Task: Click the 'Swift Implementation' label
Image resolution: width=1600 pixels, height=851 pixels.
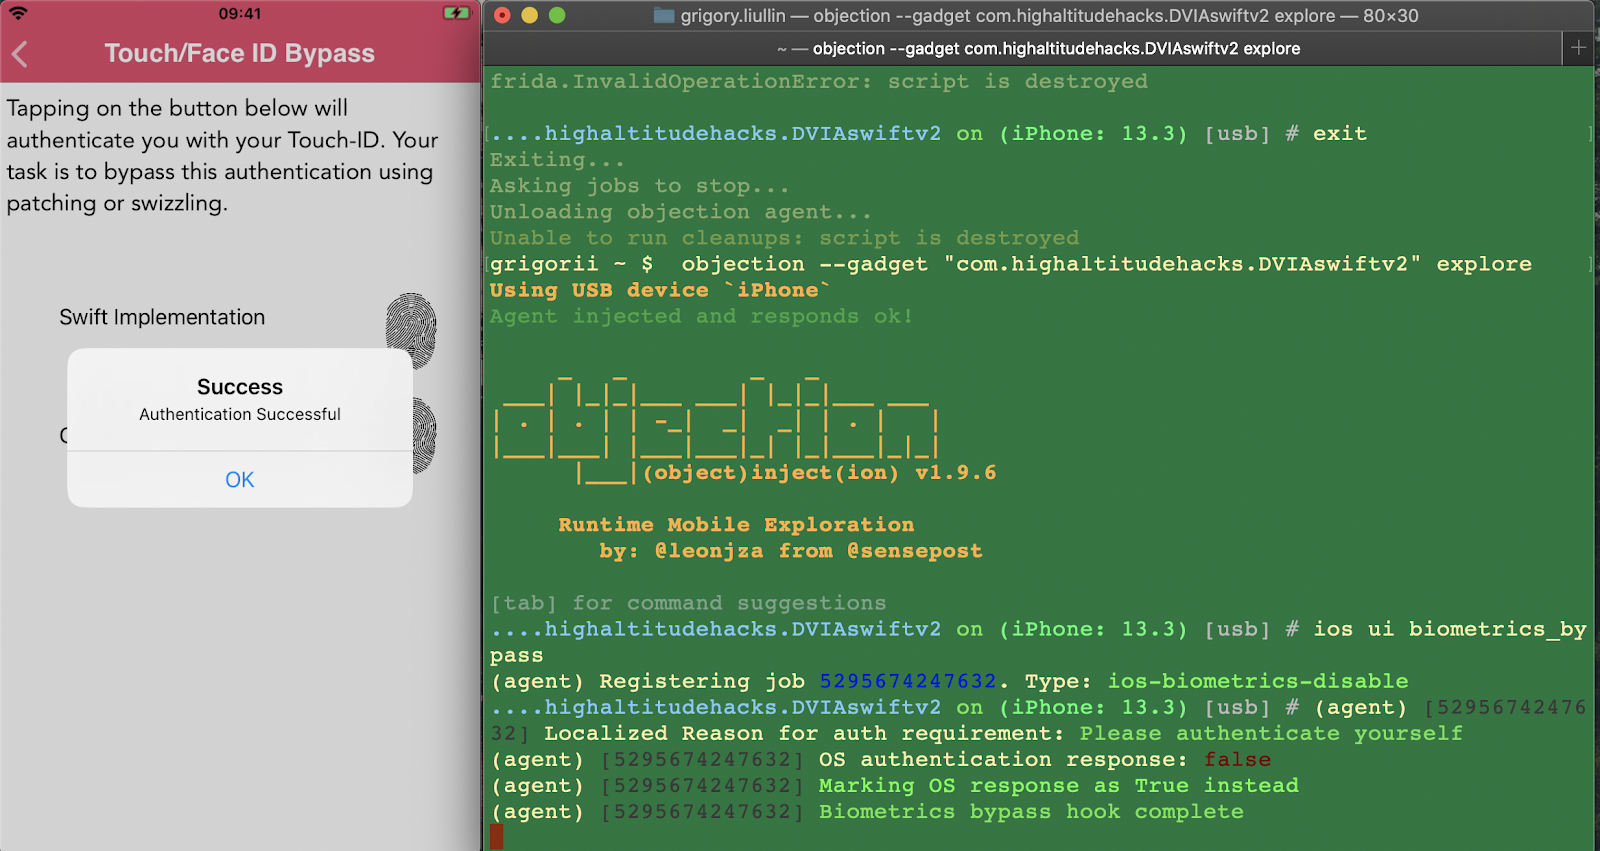Action: click(x=162, y=317)
